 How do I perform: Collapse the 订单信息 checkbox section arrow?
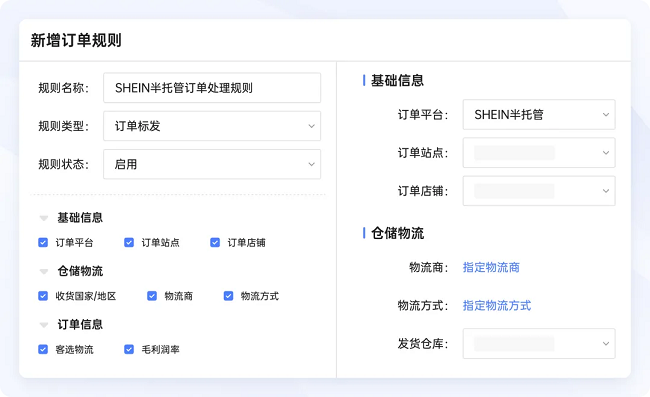pyautogui.click(x=44, y=325)
